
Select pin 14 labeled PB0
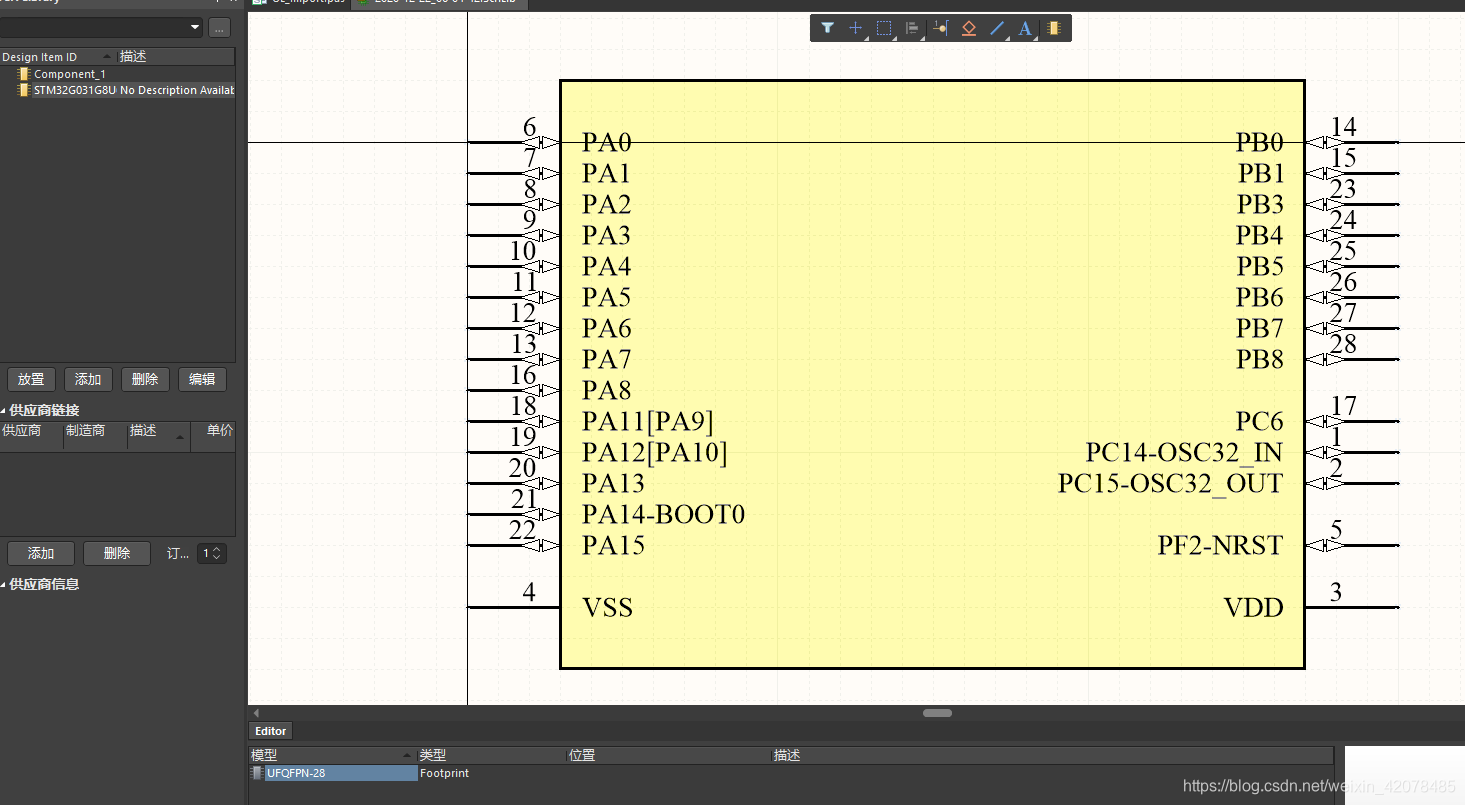pyautogui.click(x=1351, y=142)
